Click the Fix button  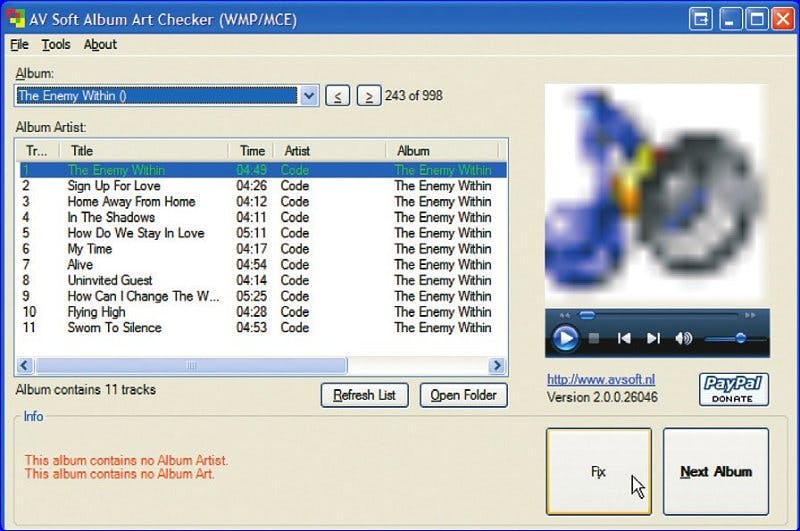tap(598, 471)
